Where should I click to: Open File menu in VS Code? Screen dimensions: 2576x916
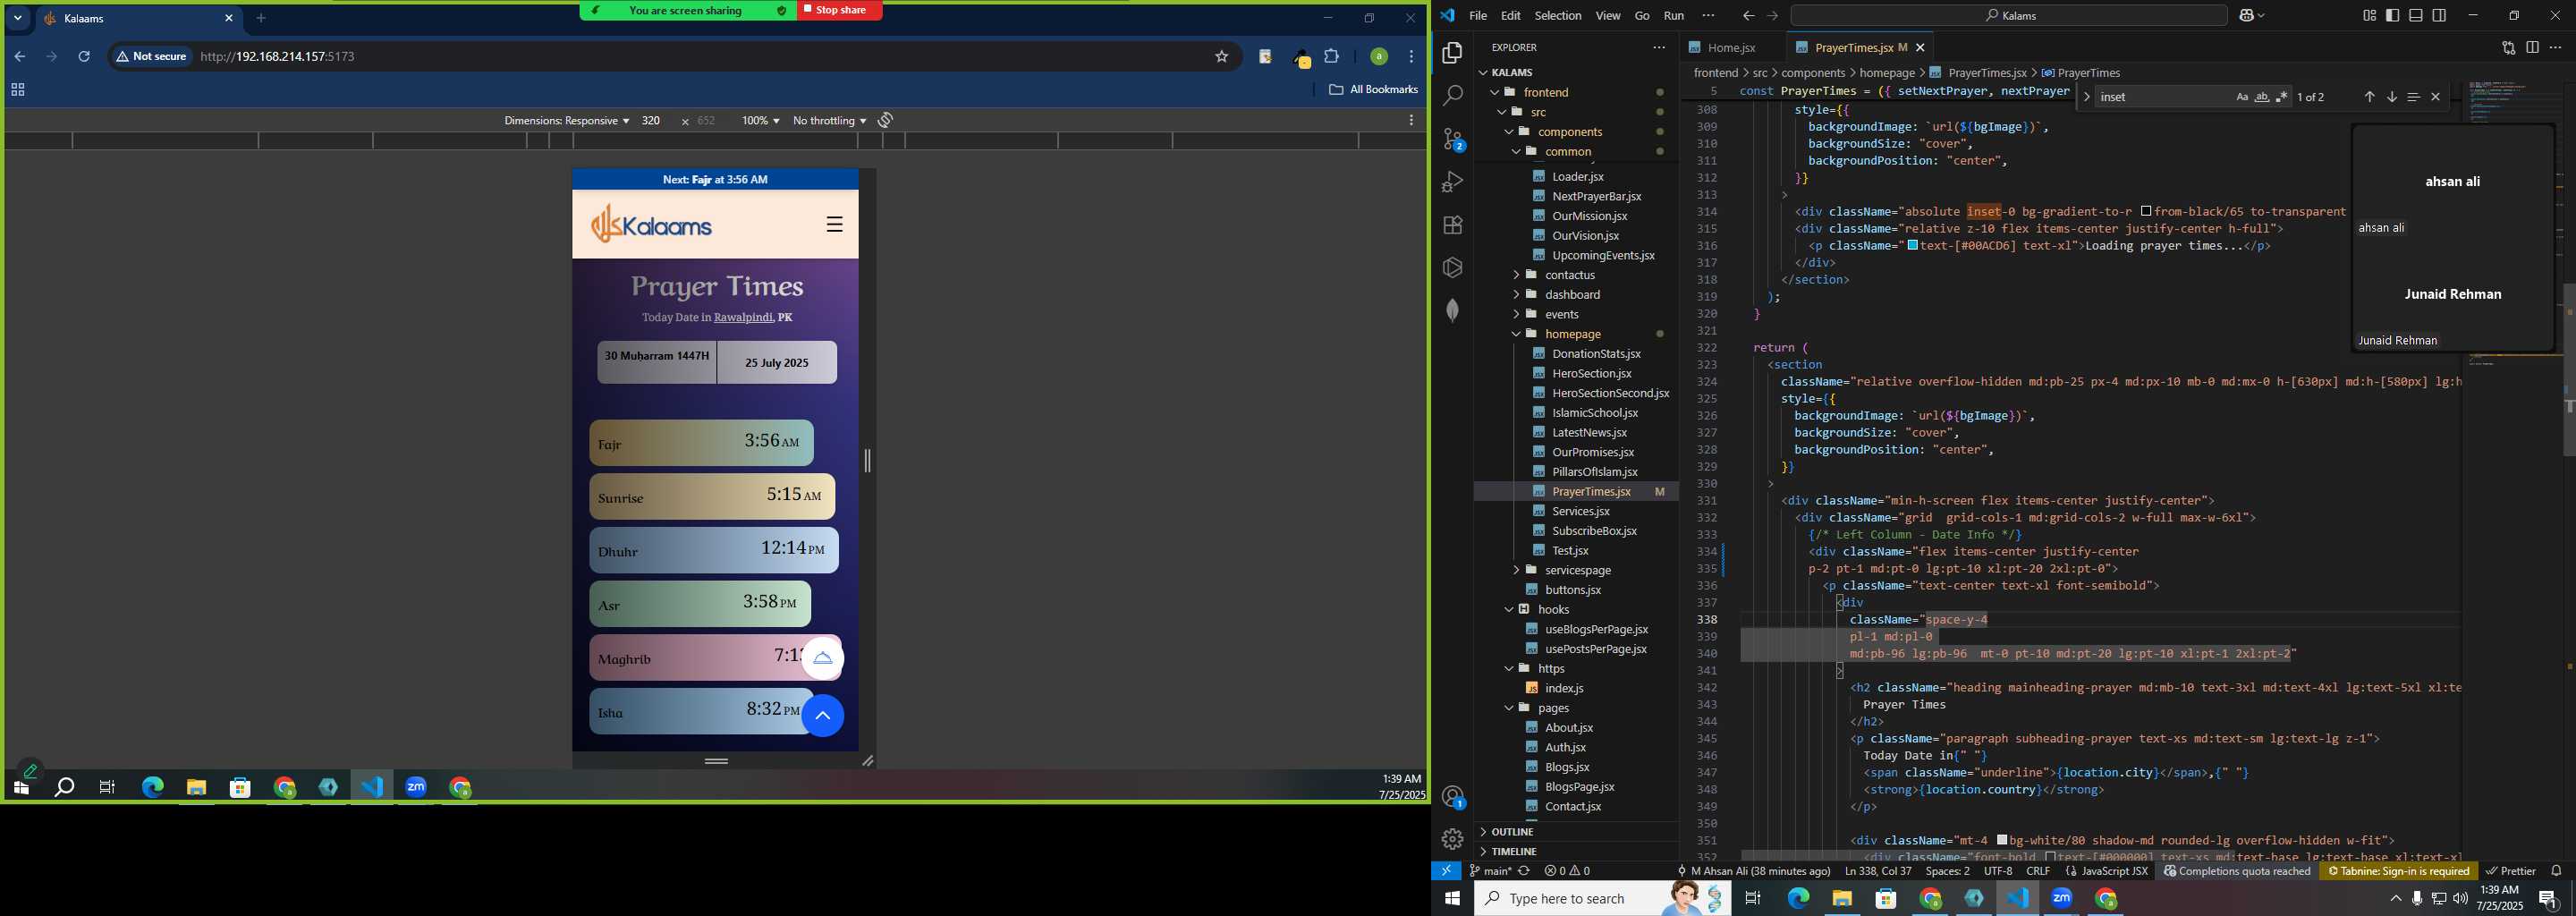tap(1478, 16)
